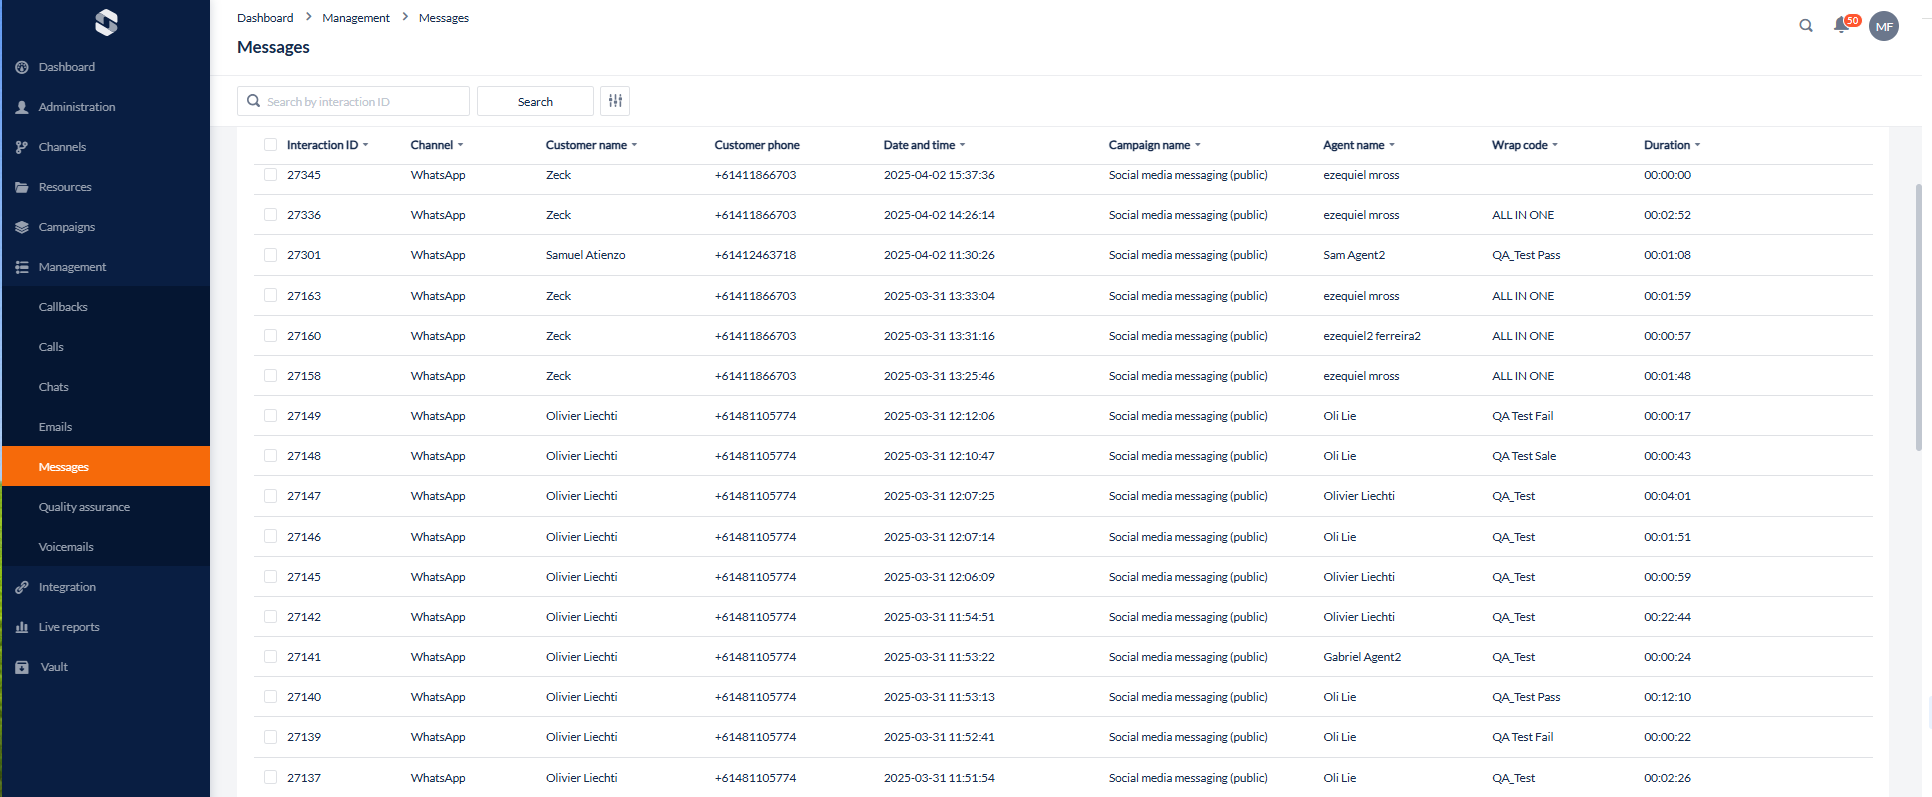Image resolution: width=1932 pixels, height=797 pixels.
Task: Select checkbox for interaction 27301
Action: [270, 255]
